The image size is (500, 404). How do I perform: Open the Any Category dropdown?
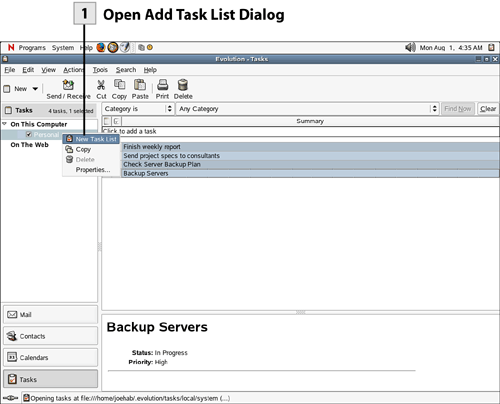pos(307,109)
